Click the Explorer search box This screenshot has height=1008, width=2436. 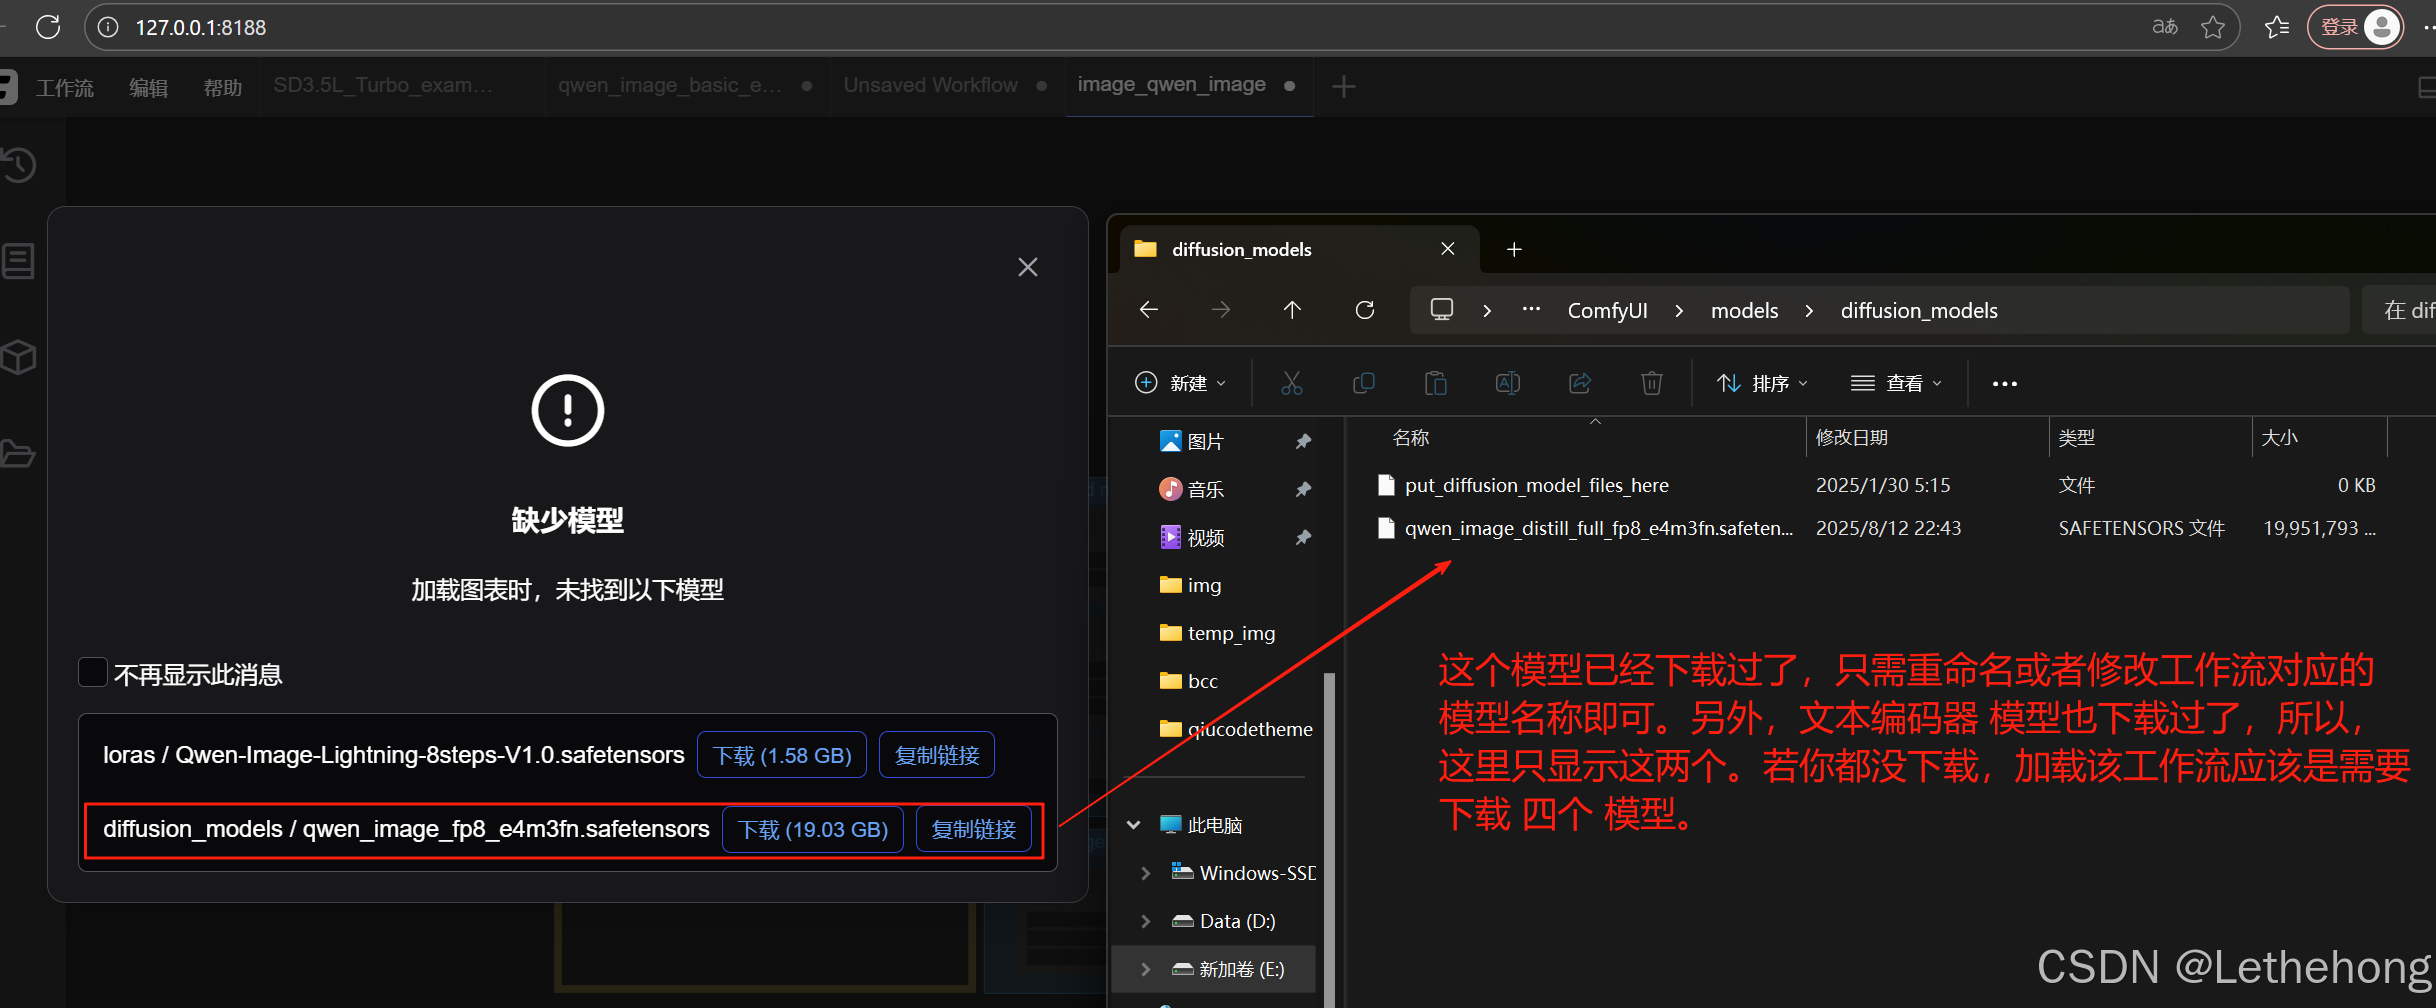[x=2400, y=310]
